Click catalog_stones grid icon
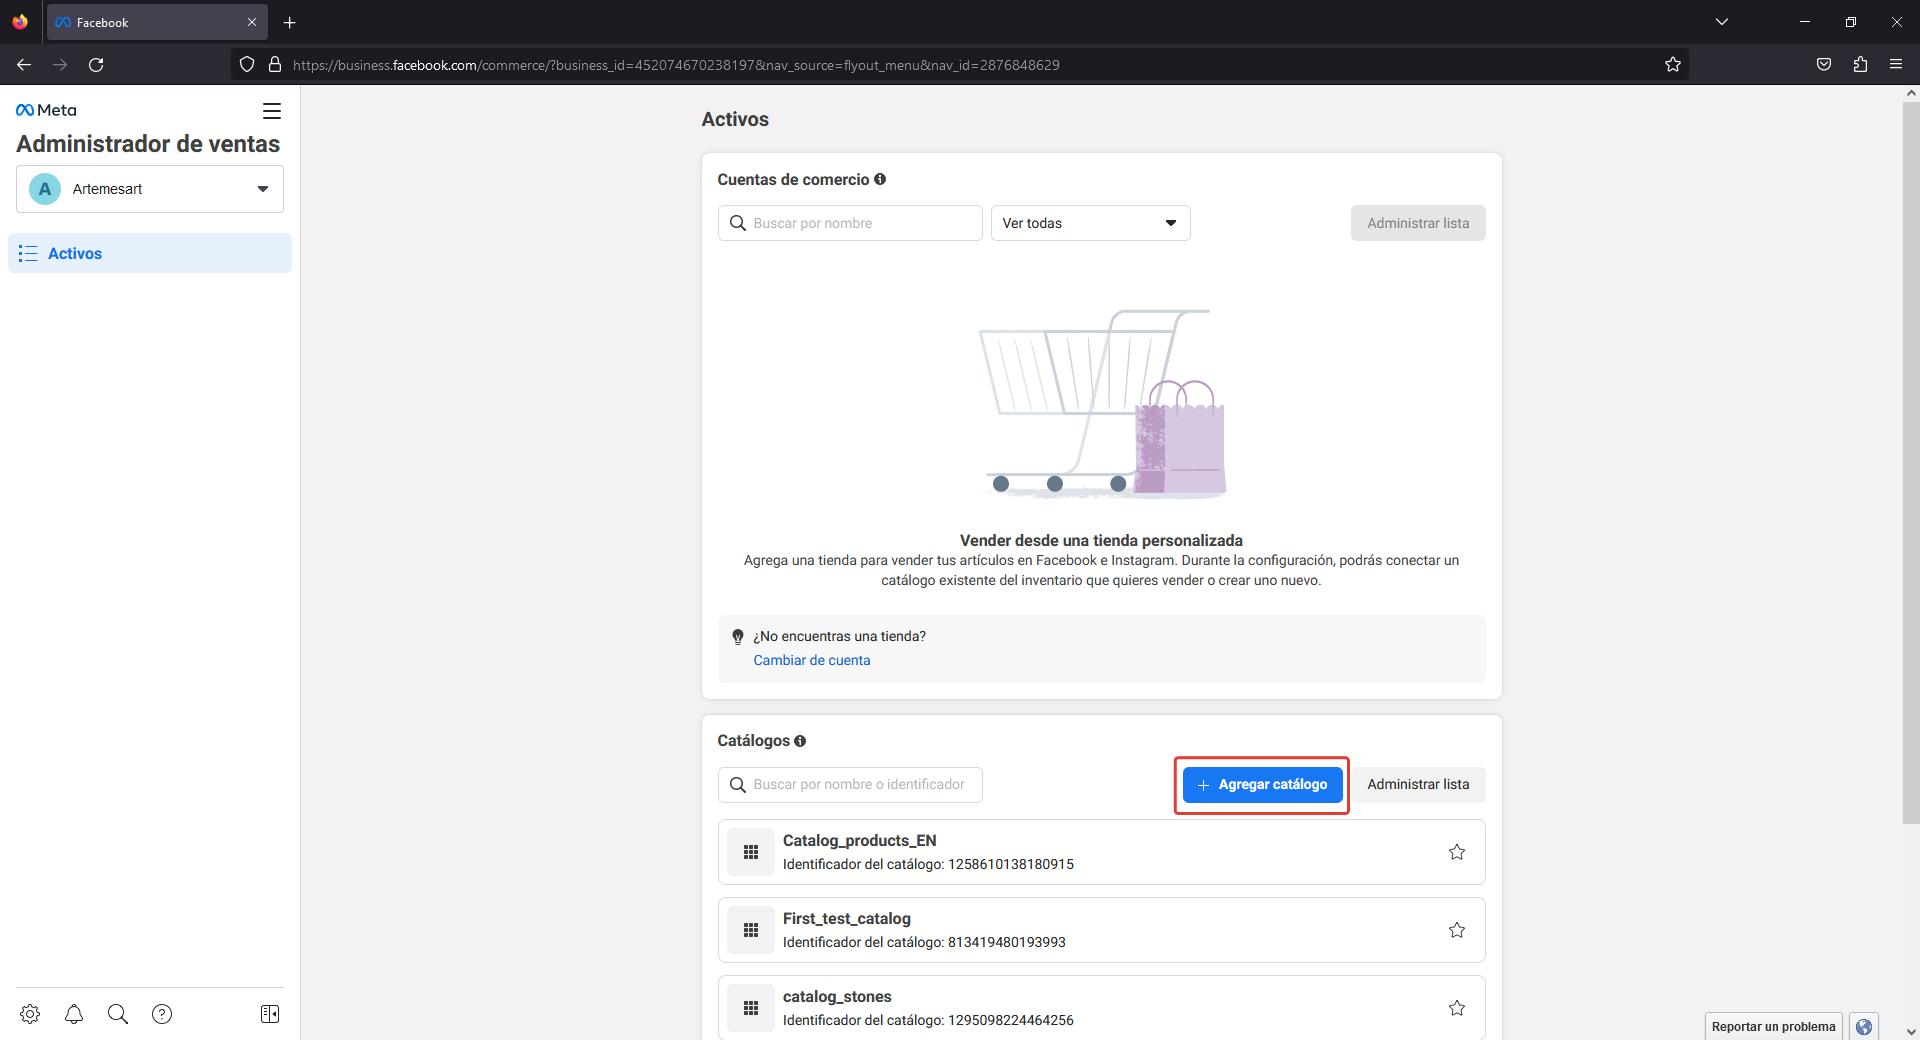 (751, 1008)
